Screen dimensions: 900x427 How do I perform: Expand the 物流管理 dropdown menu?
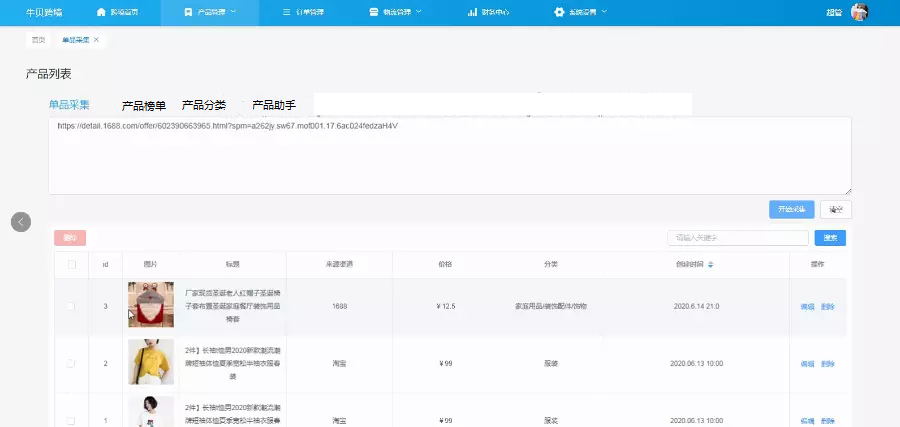coord(418,13)
